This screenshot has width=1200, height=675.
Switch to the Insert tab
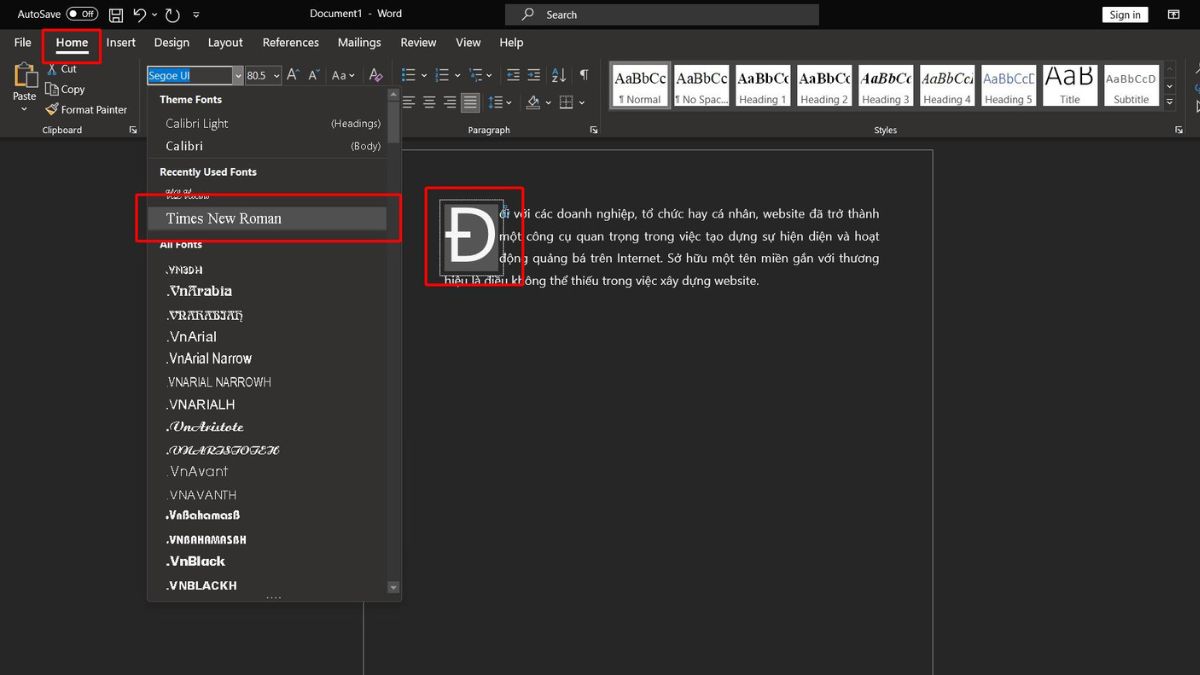pyautogui.click(x=121, y=43)
